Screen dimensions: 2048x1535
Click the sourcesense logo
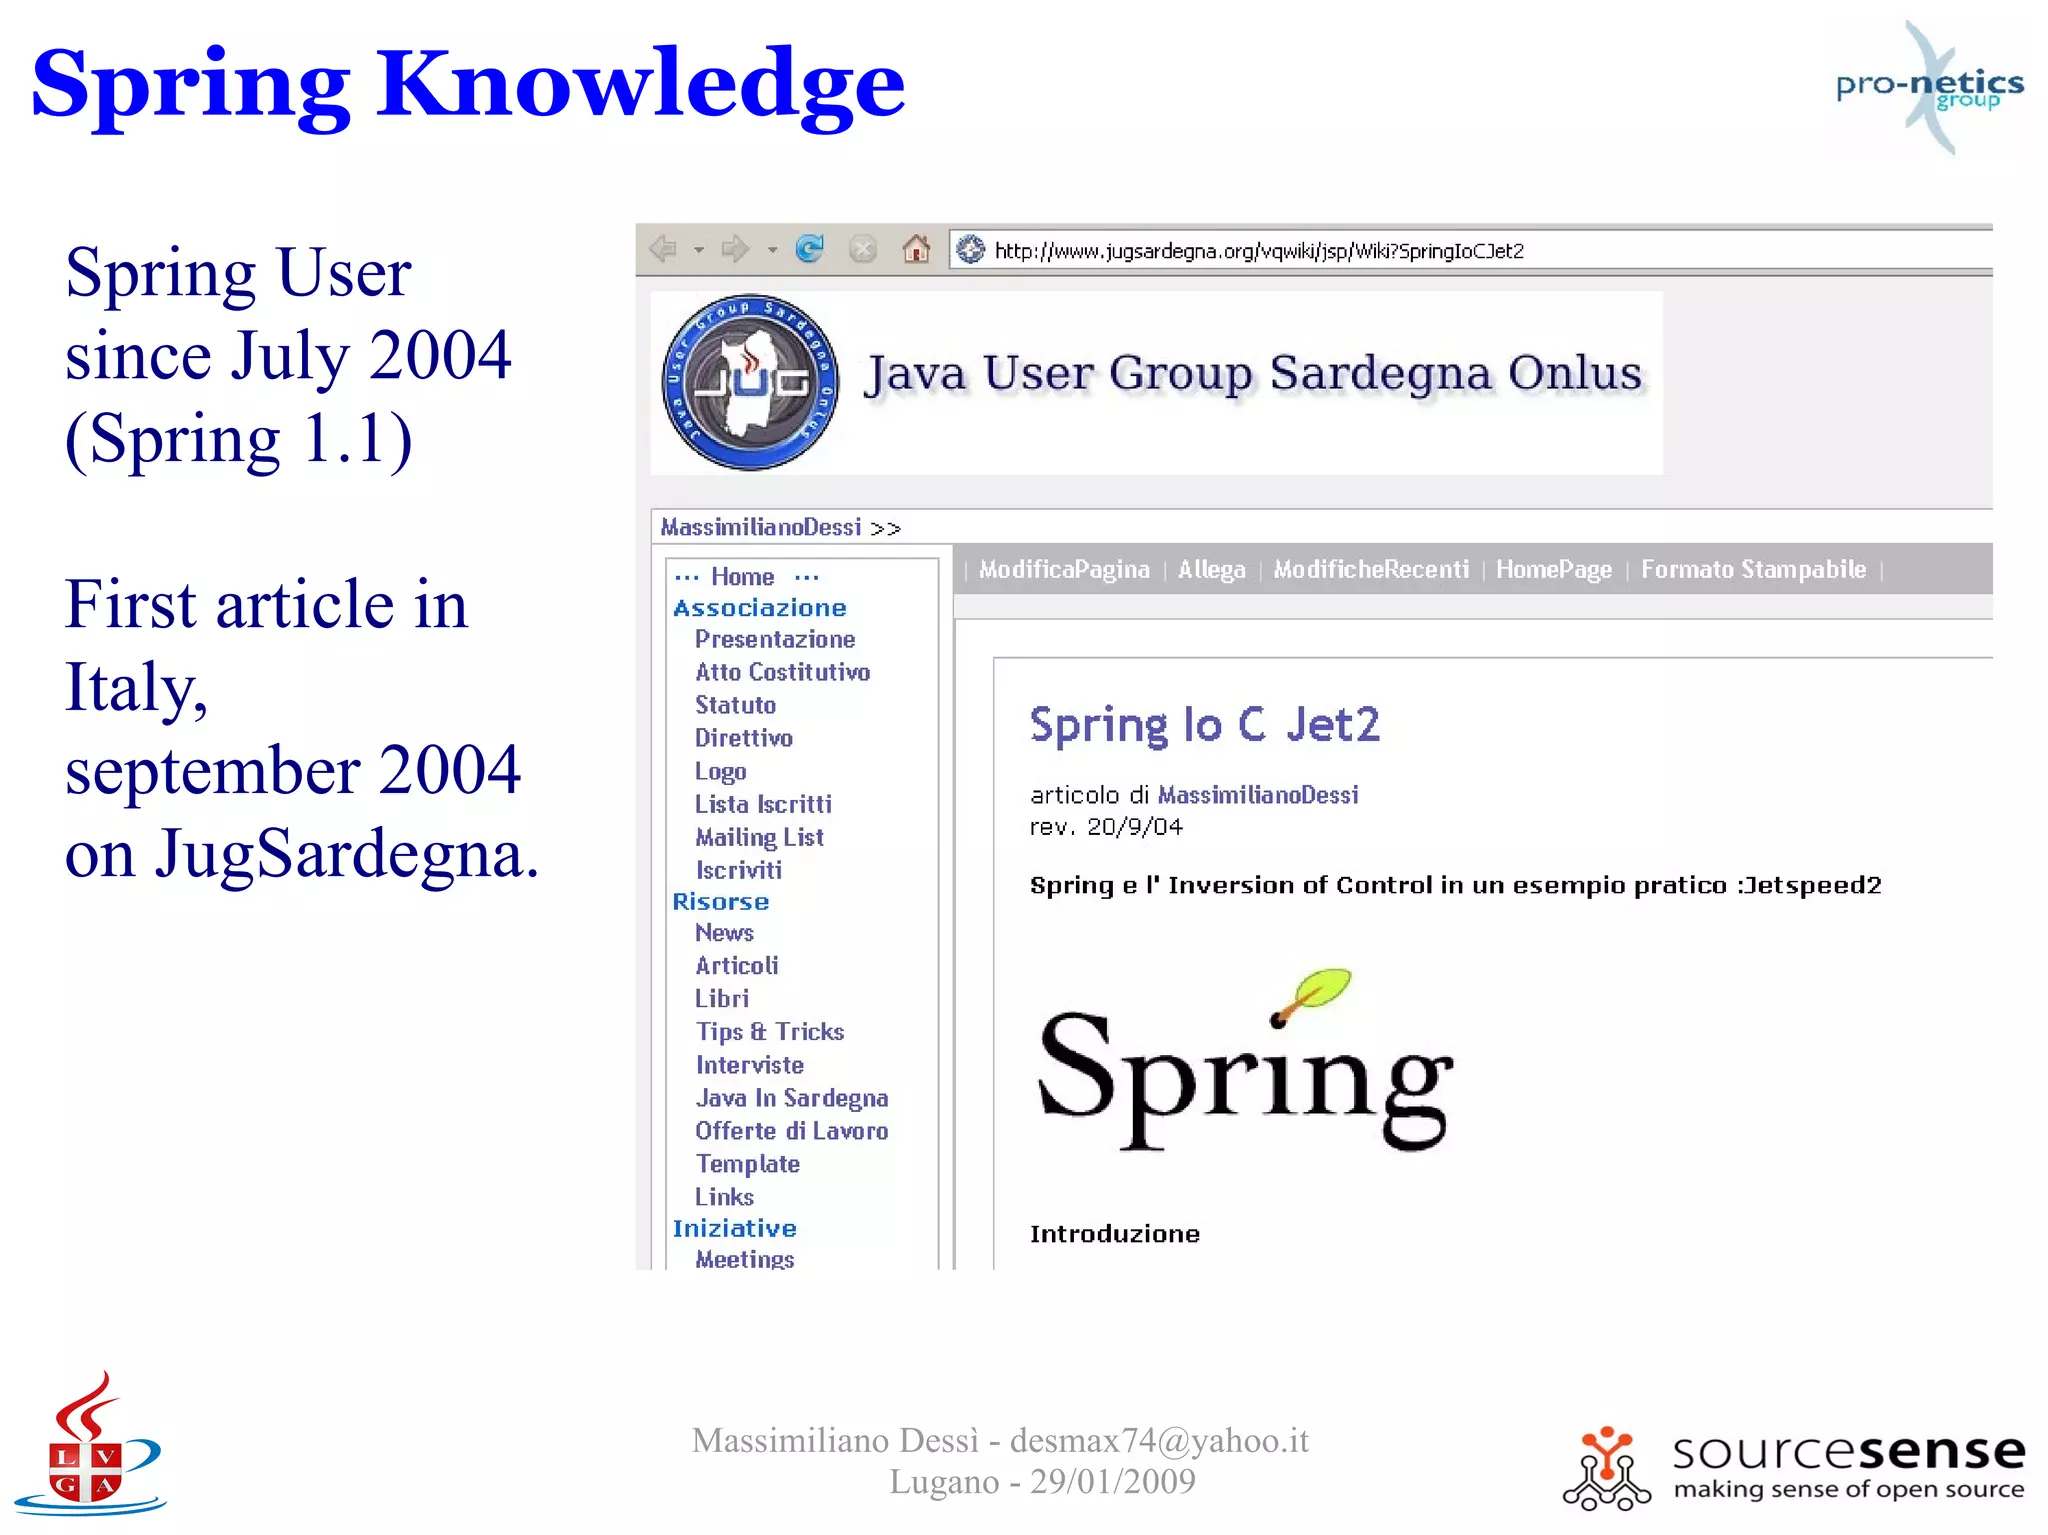tap(1795, 1467)
